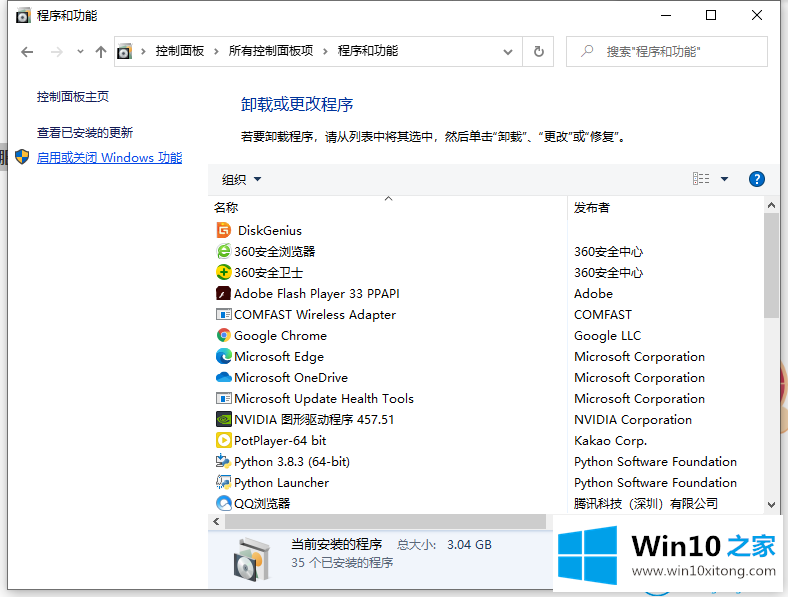This screenshot has width=788, height=597.
Task: Select the DiskGenius entry name
Action: 270,231
